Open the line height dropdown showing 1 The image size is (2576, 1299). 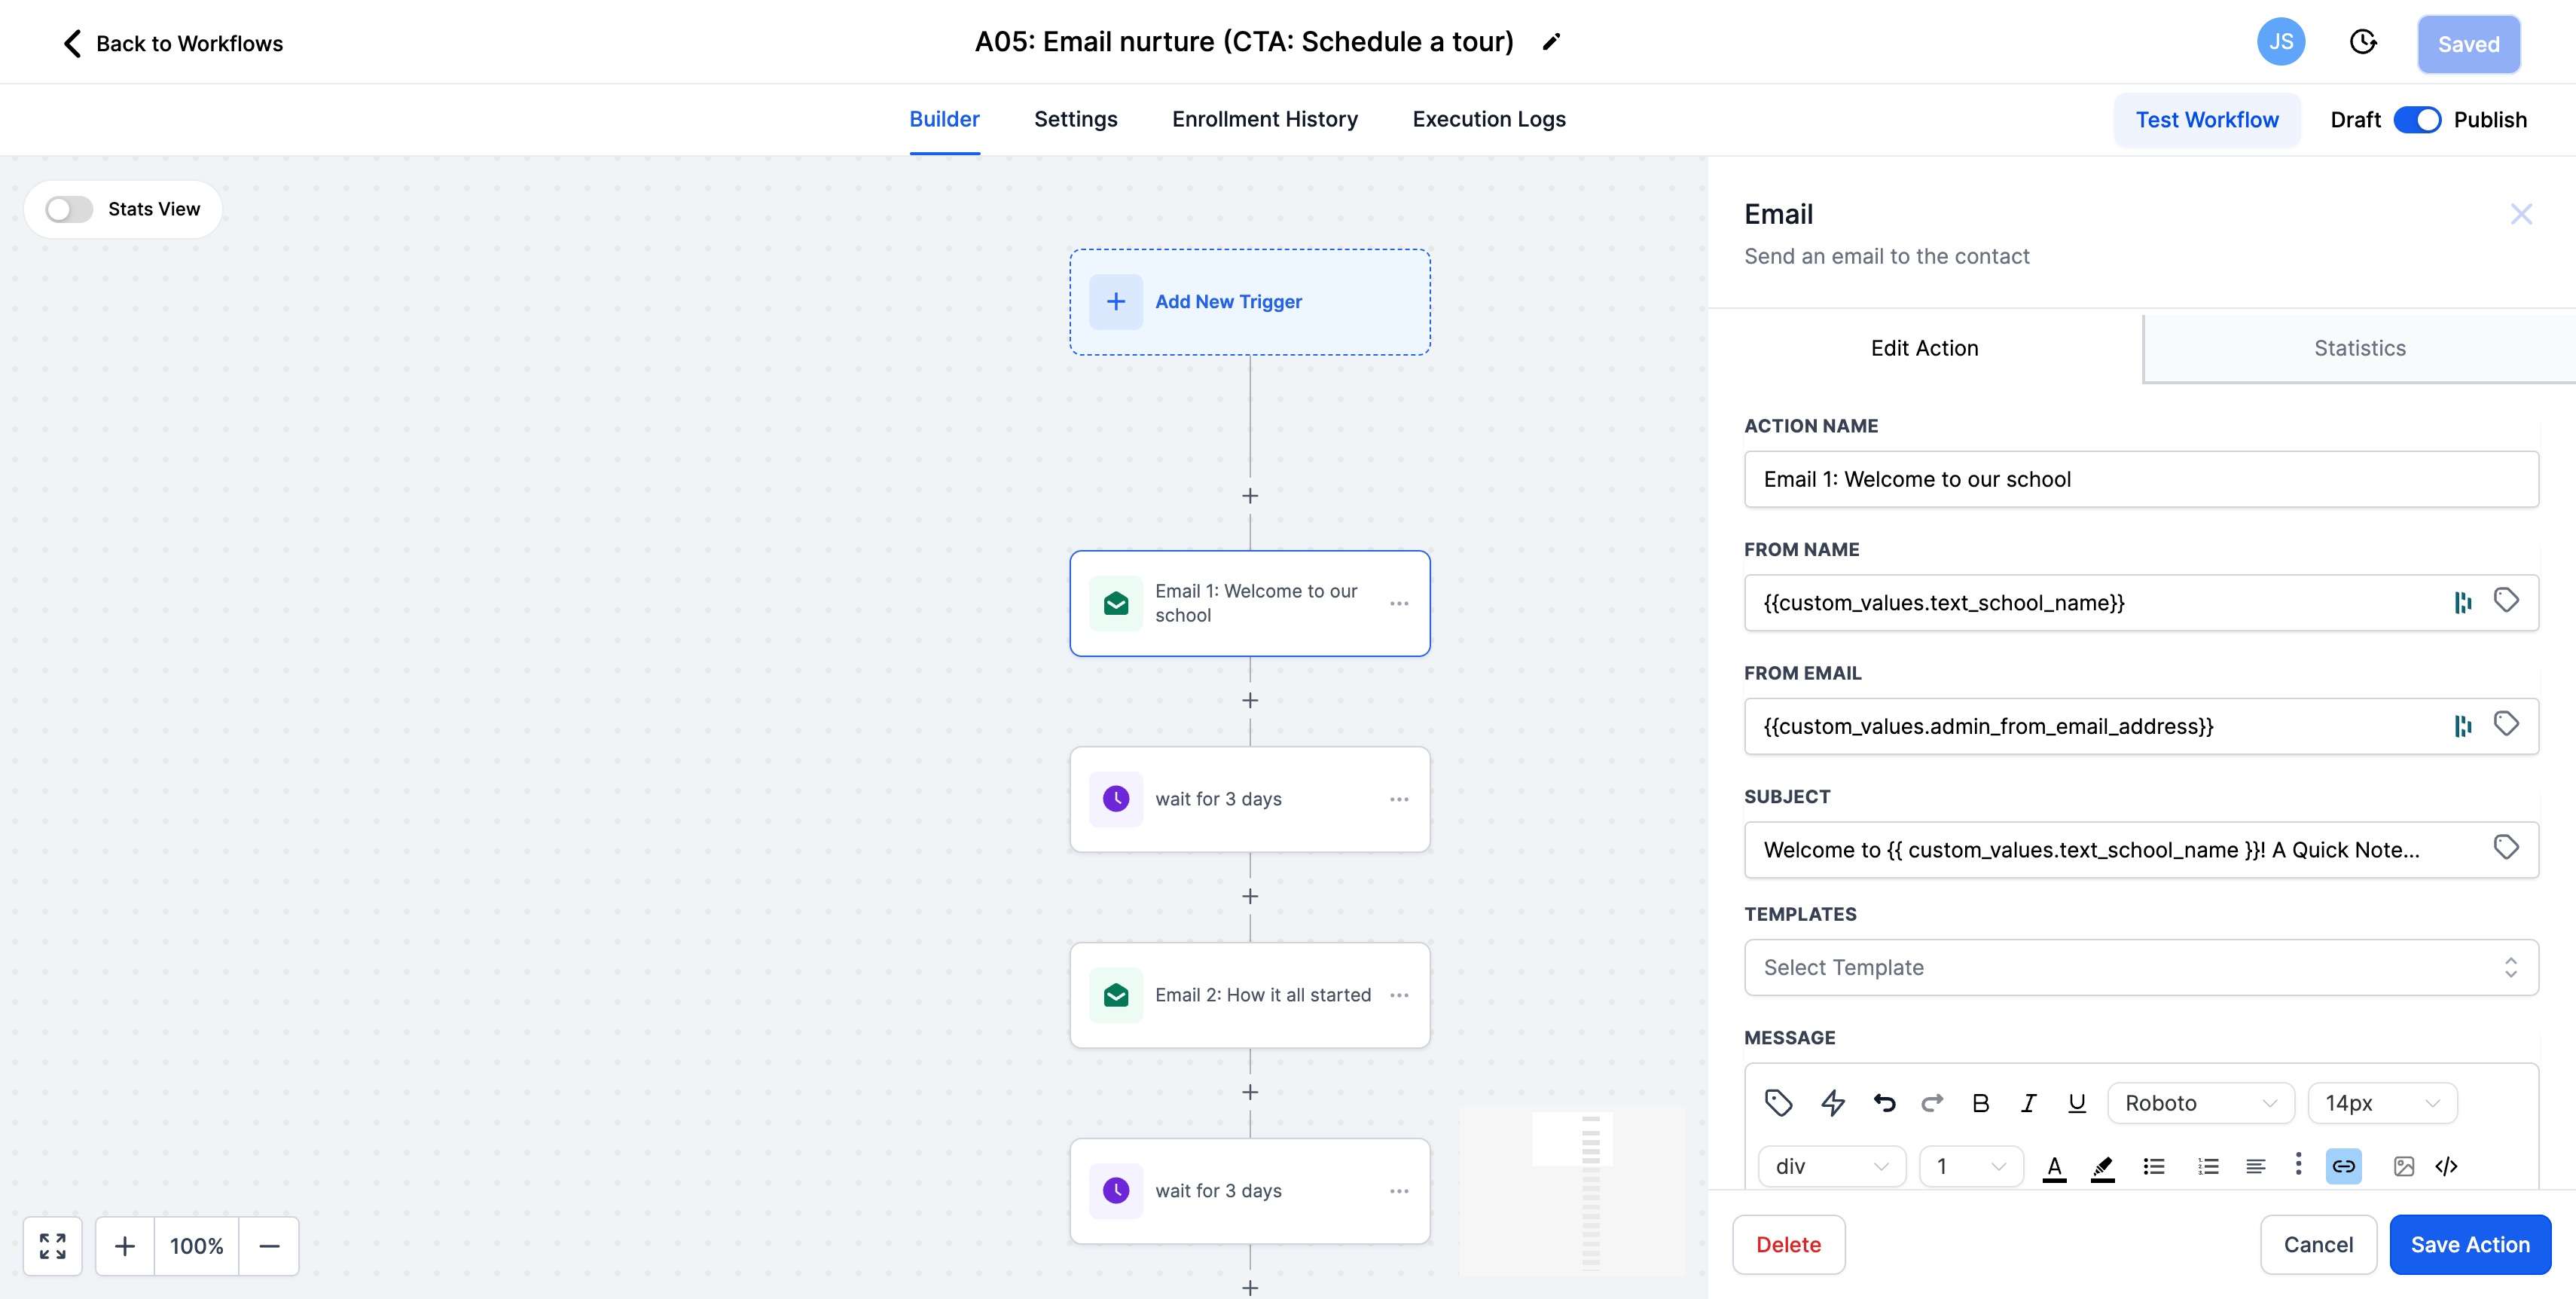coord(1971,1166)
